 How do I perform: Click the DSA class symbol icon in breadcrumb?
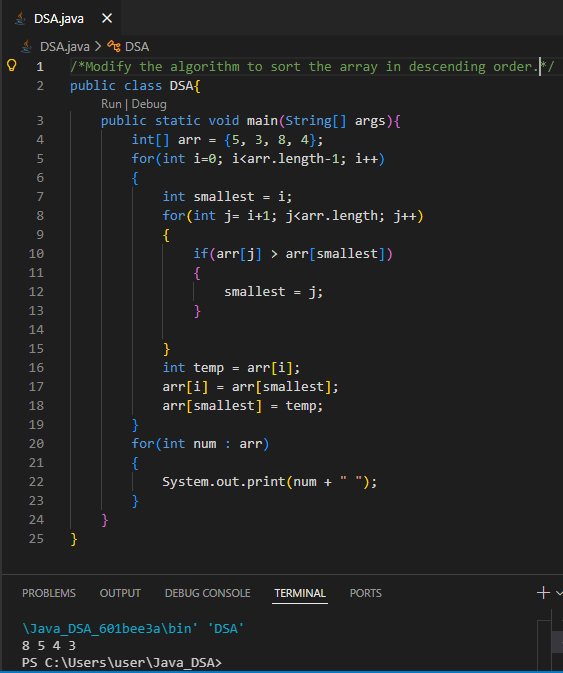114,46
